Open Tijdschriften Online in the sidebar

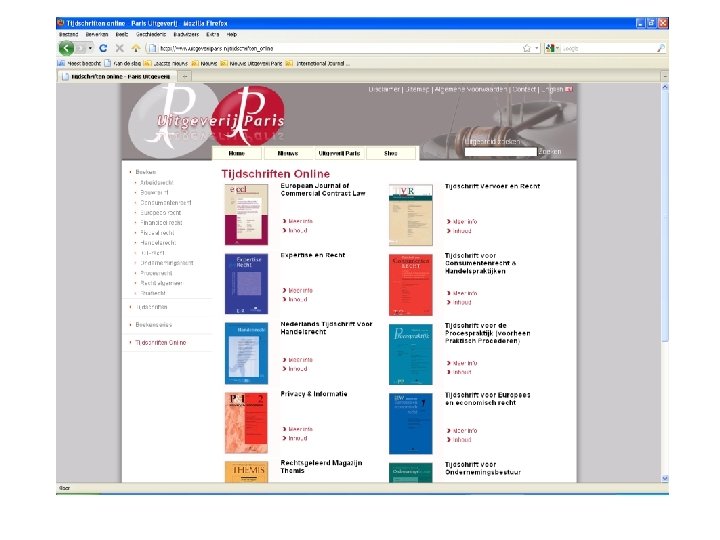pyautogui.click(x=161, y=343)
